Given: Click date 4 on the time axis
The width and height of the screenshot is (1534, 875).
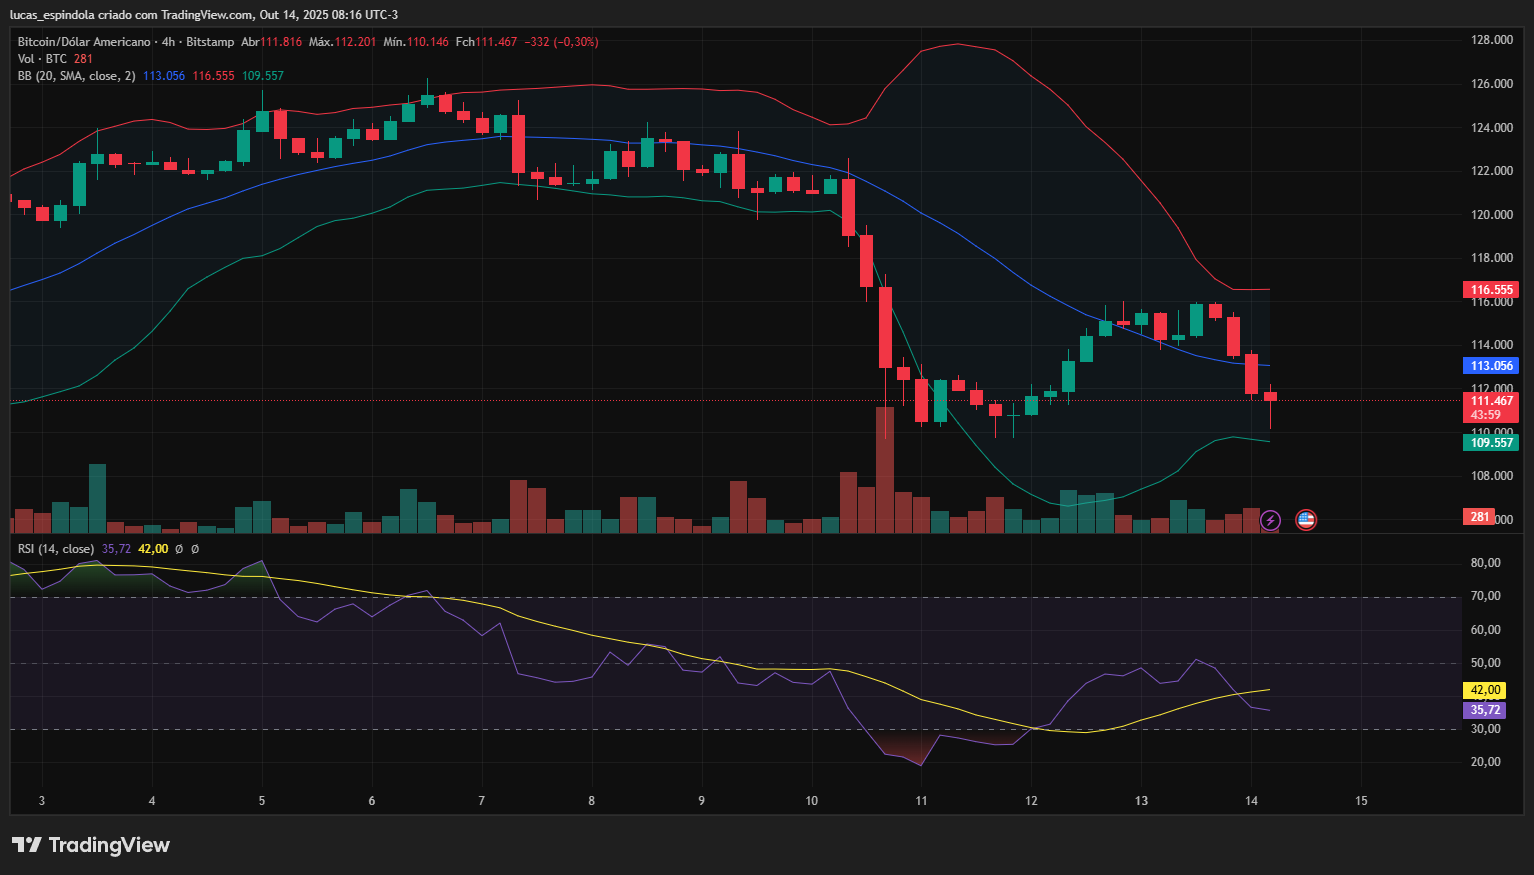Looking at the screenshot, I should 152,801.
